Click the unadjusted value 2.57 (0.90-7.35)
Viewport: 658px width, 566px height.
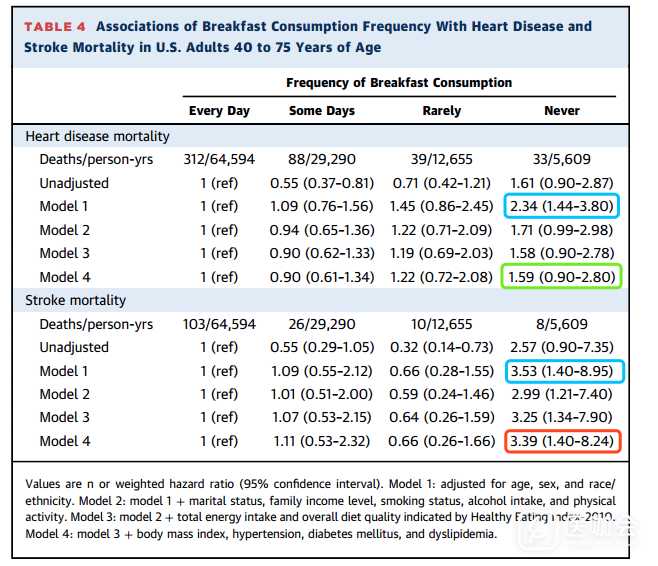pyautogui.click(x=562, y=347)
